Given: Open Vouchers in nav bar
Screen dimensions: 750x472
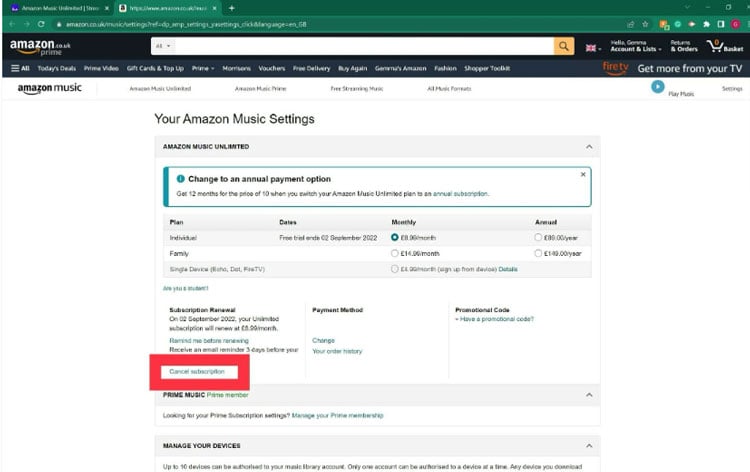Looking at the screenshot, I should click(272, 68).
